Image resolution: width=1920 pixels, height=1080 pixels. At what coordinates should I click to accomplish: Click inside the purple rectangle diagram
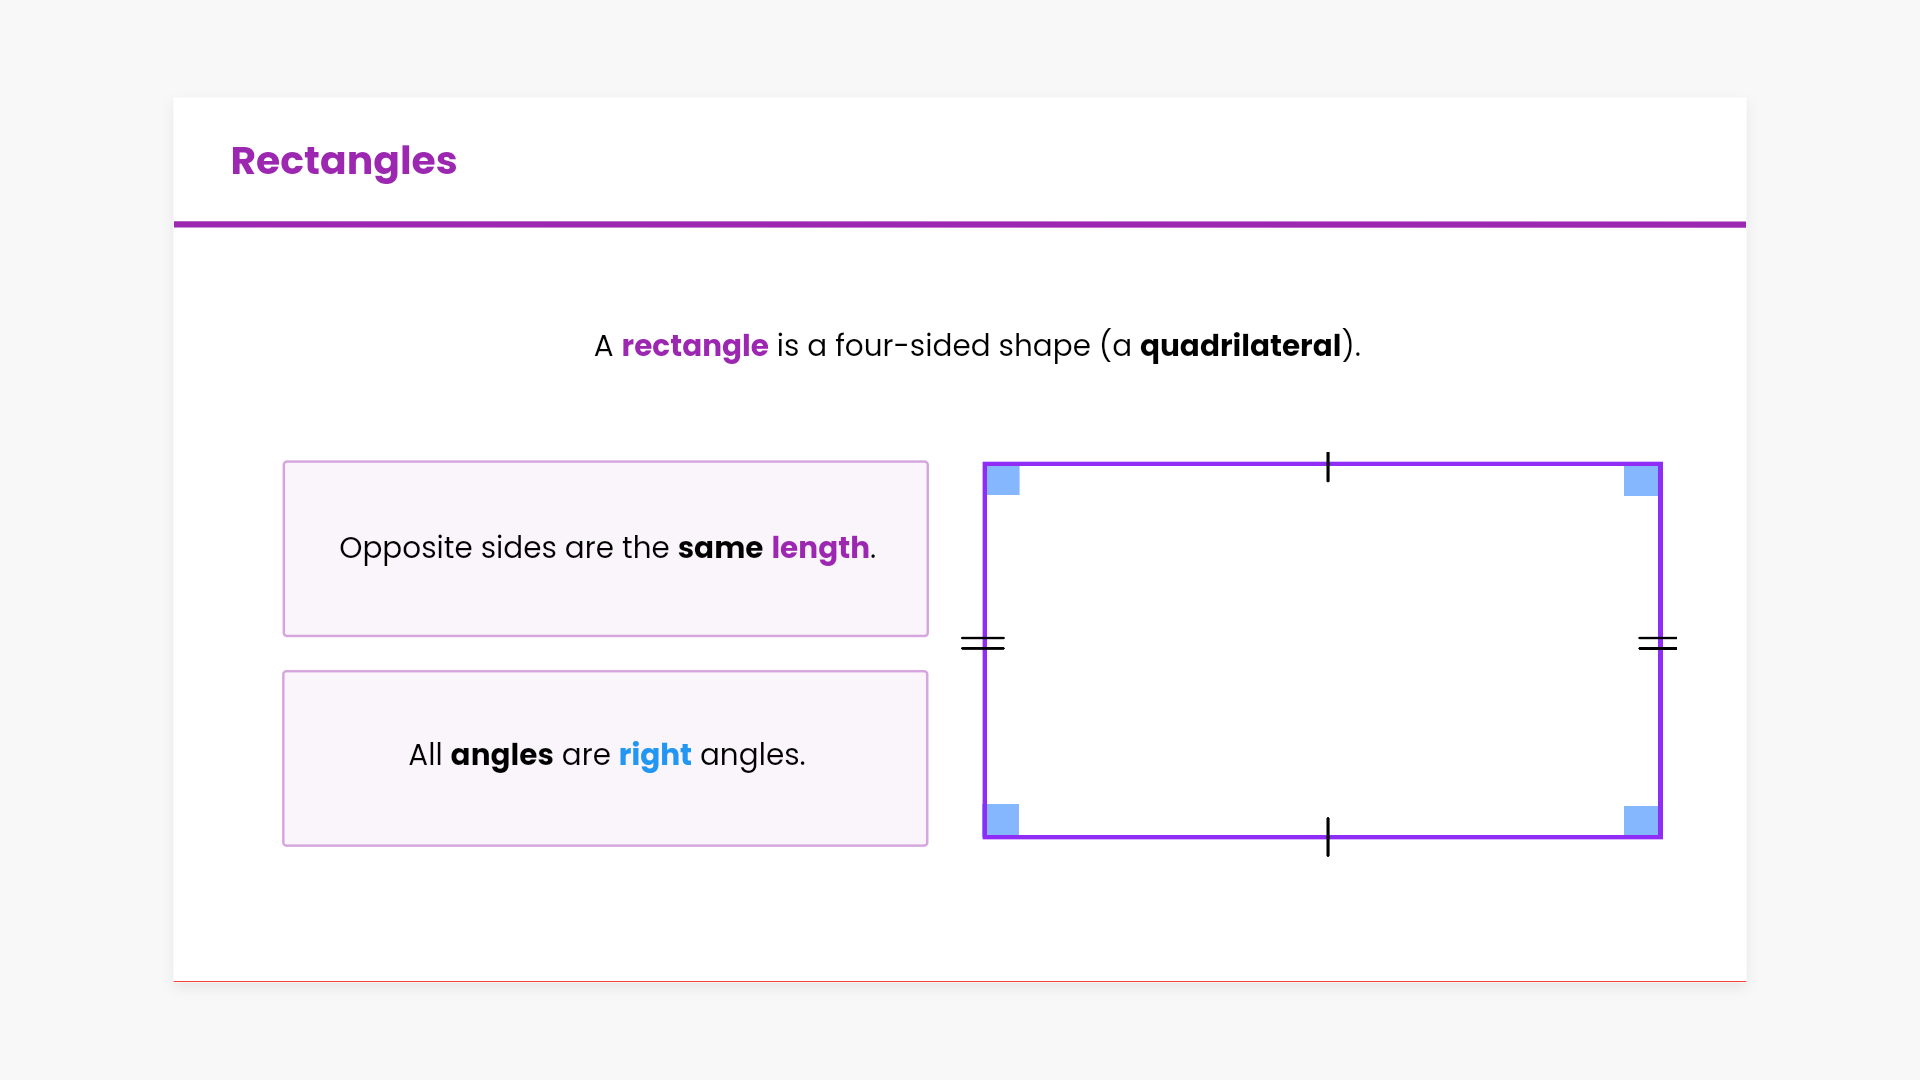click(1322, 650)
